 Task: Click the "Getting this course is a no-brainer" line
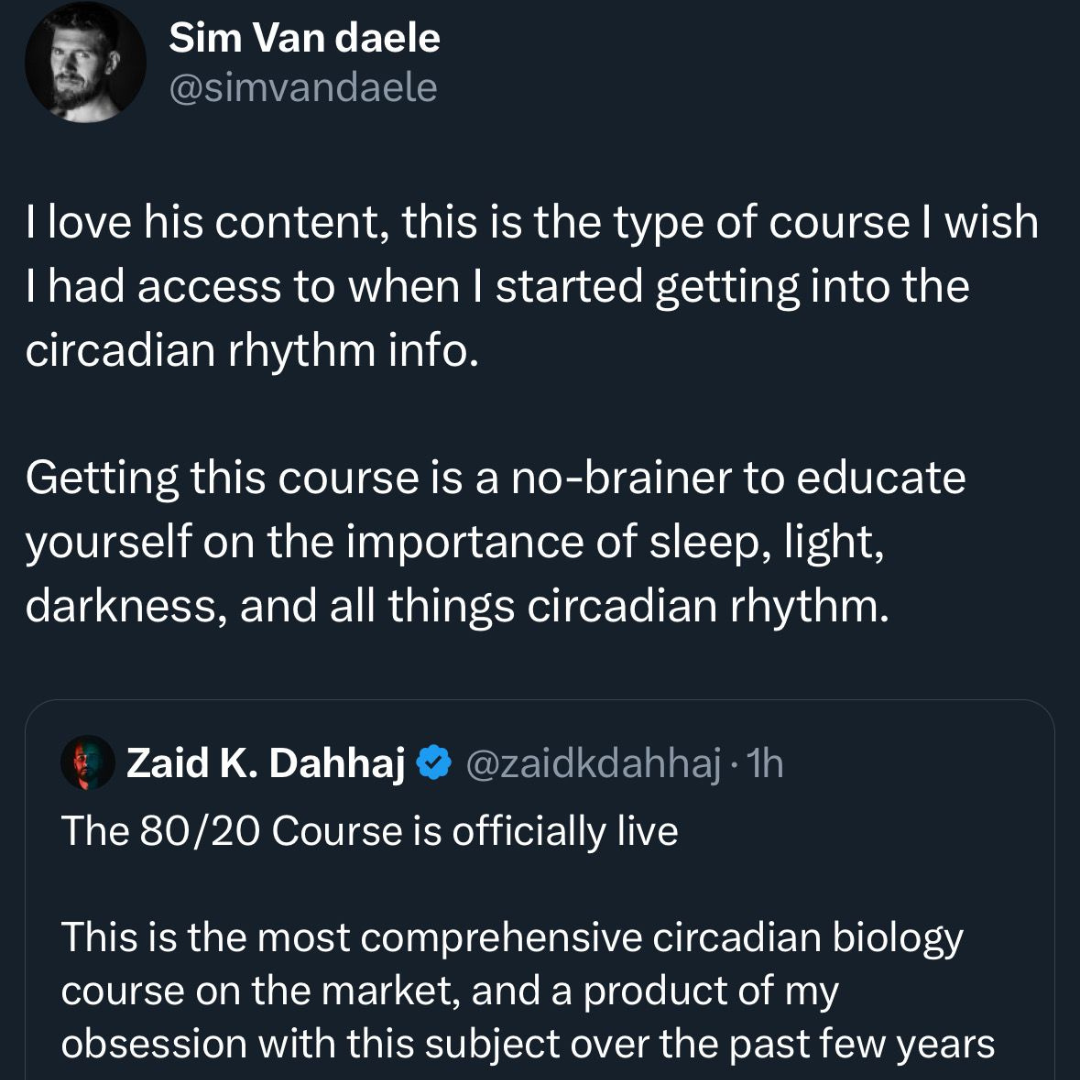click(x=495, y=477)
